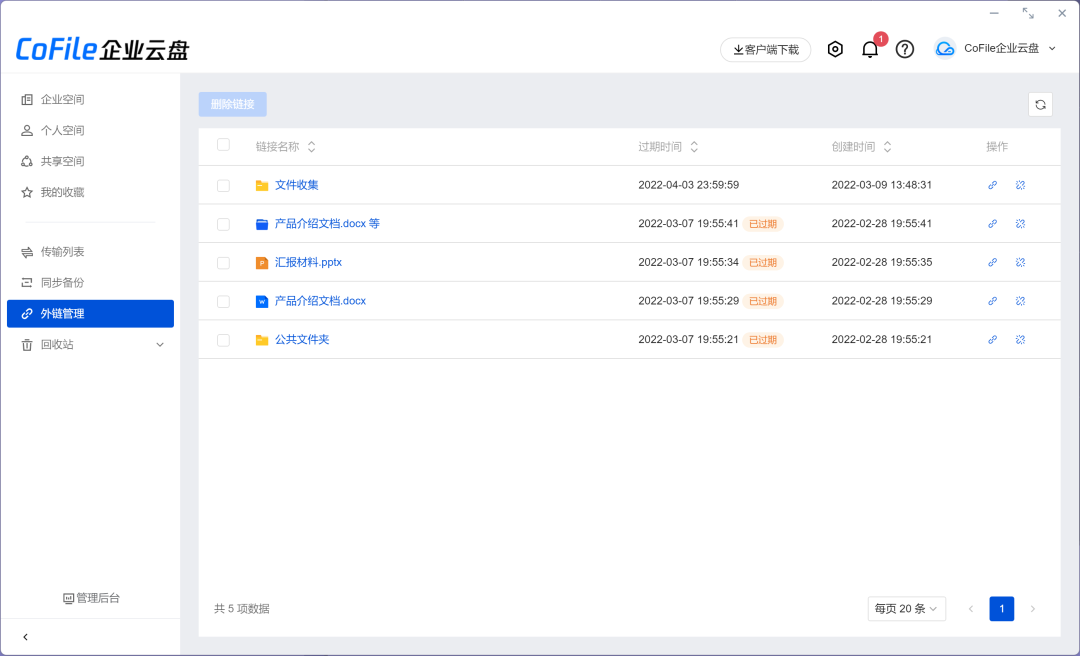Click the multi-file icon of 产品介绍文档.docx 等
The width and height of the screenshot is (1080, 656).
pos(262,224)
